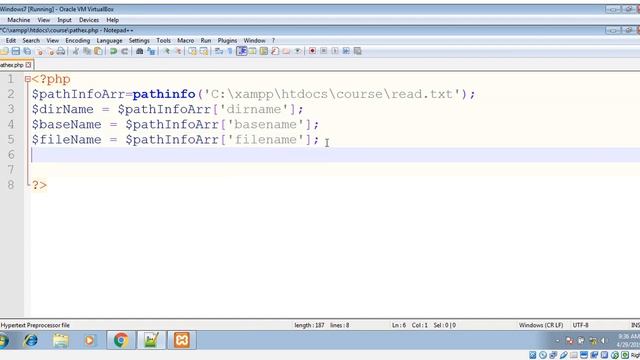Toggle synchronize horizontal scrolling icon

[x=204, y=51]
